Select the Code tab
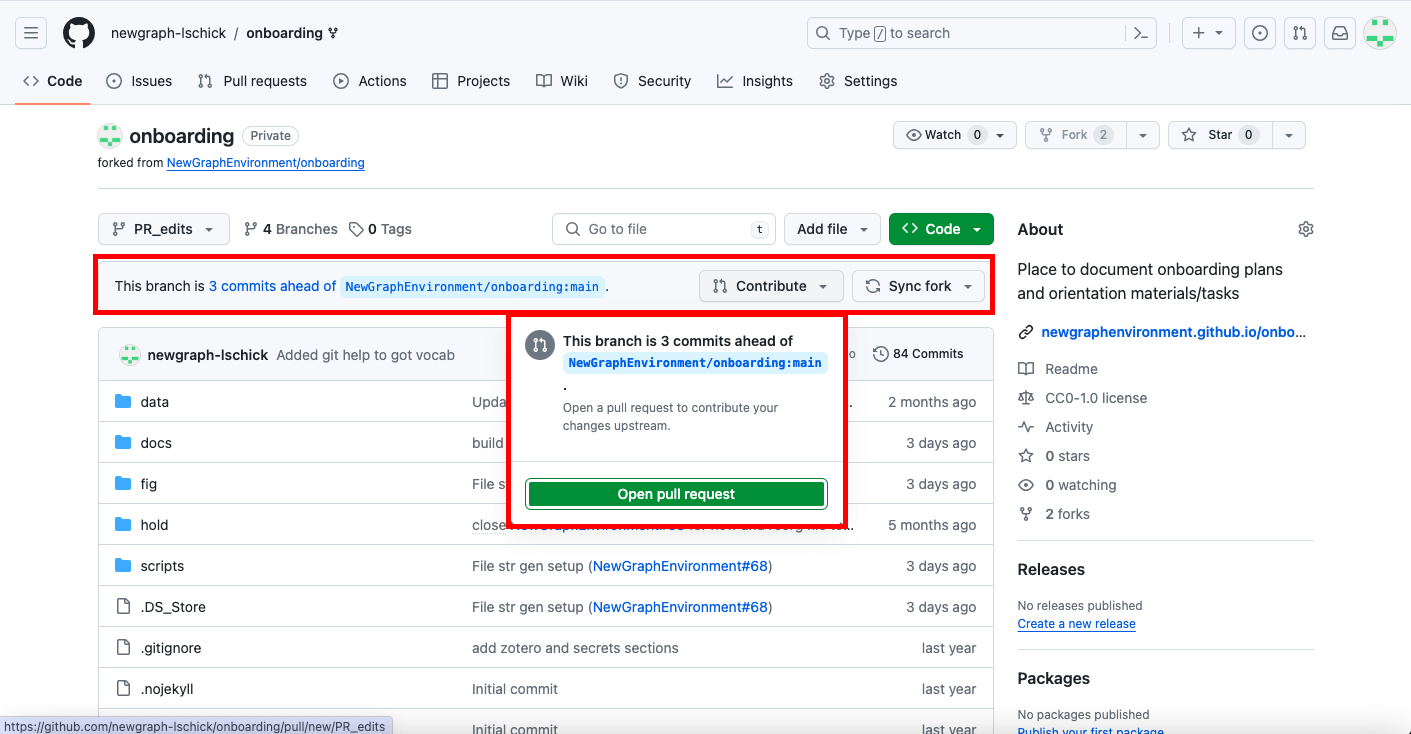 [53, 81]
